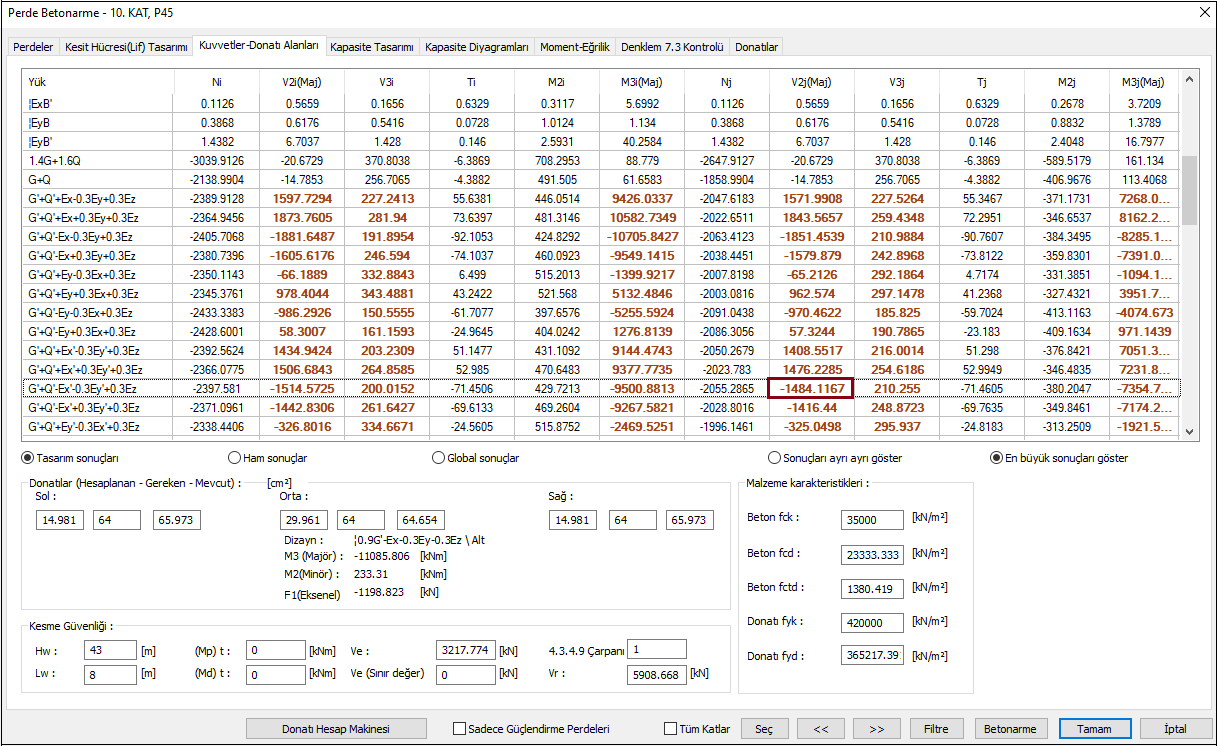This screenshot has height=746, width=1217.
Task: Go to previous wall with << button
Action: [821, 729]
